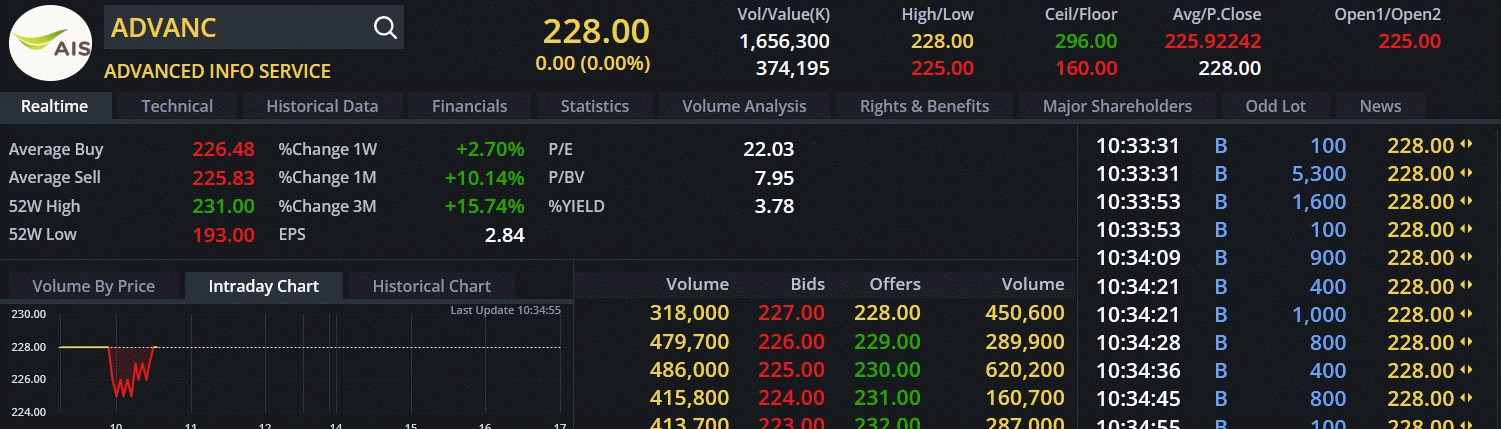The width and height of the screenshot is (1501, 429).
Task: Click the offer volume 620,200
Action: point(1025,370)
